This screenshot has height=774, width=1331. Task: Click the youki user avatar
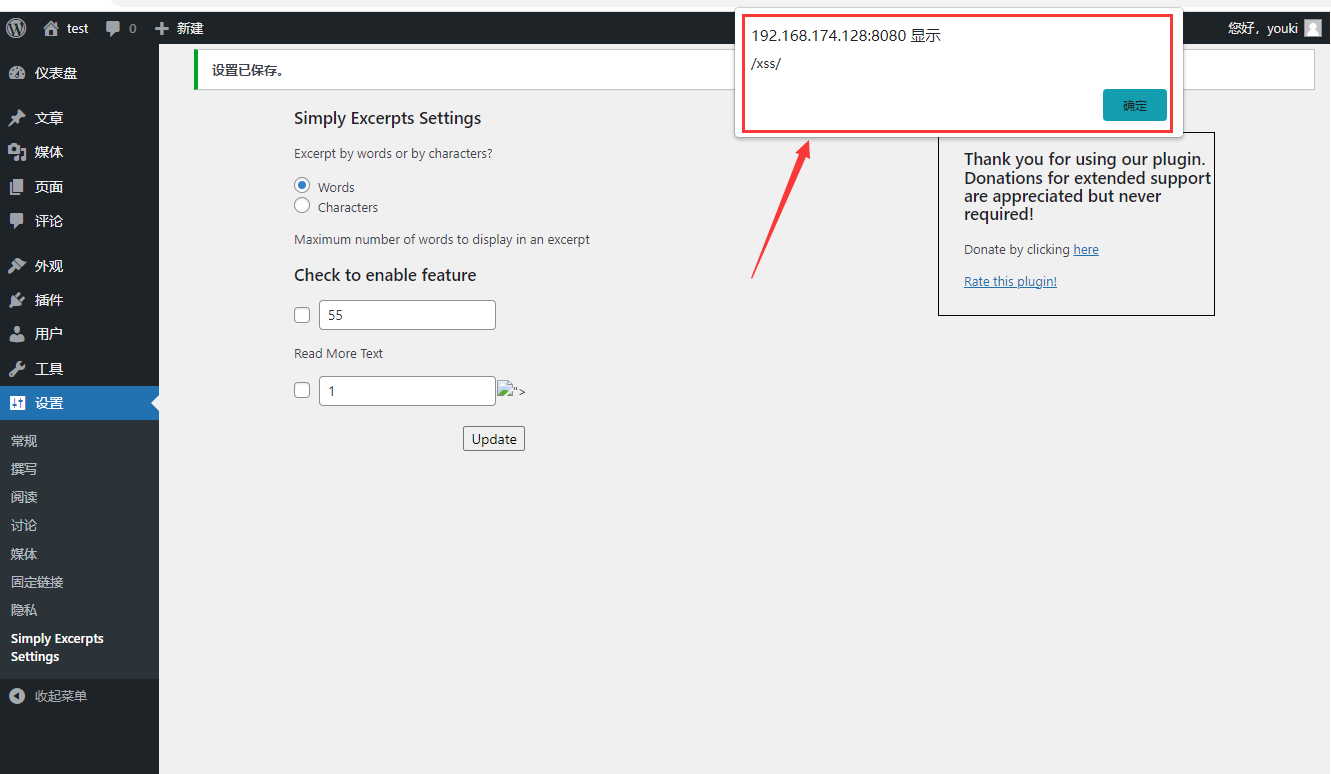(1313, 28)
